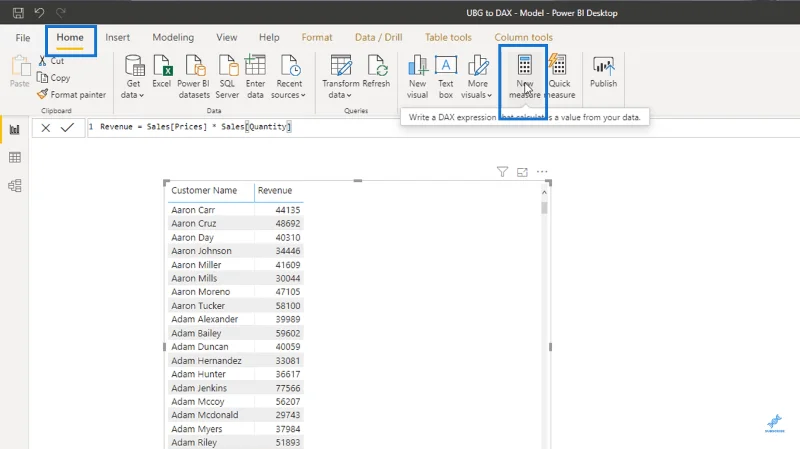Click the Copy command

click(54, 78)
